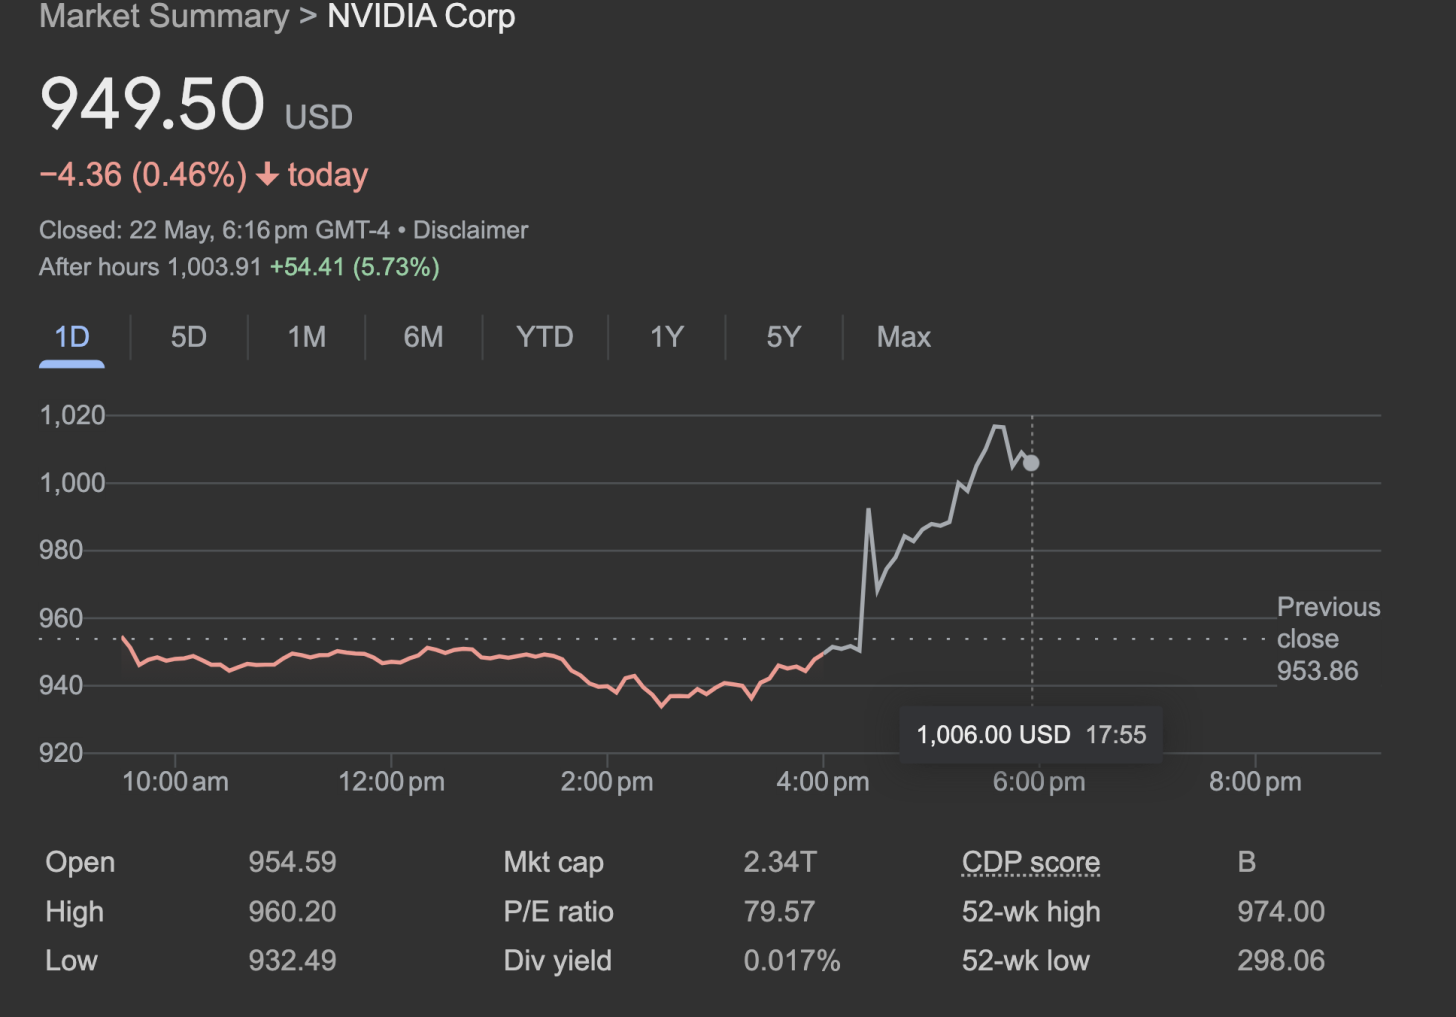Click the 1,000 y-axis label
Viewport: 1456px width, 1017px height.
coord(72,483)
